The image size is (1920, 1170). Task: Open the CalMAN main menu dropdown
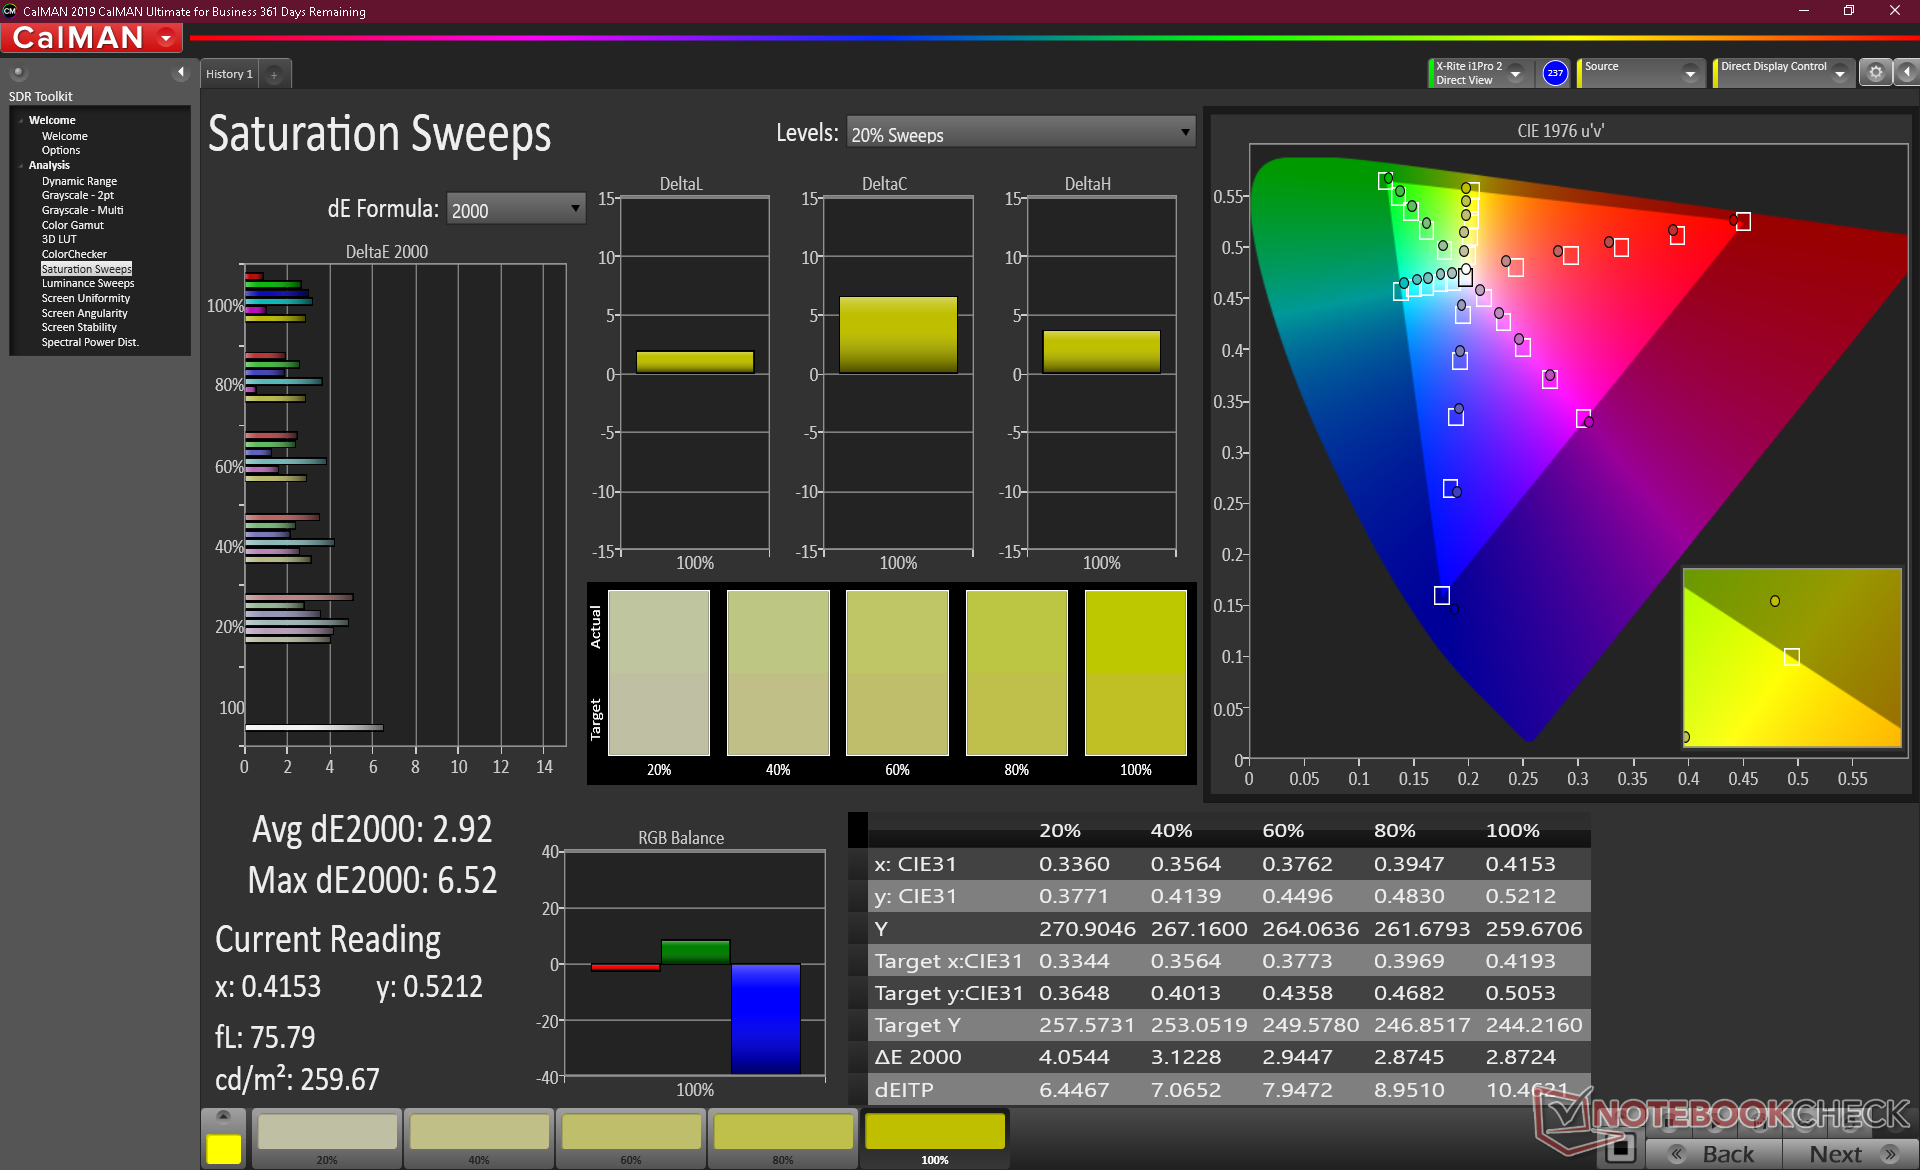[x=167, y=38]
